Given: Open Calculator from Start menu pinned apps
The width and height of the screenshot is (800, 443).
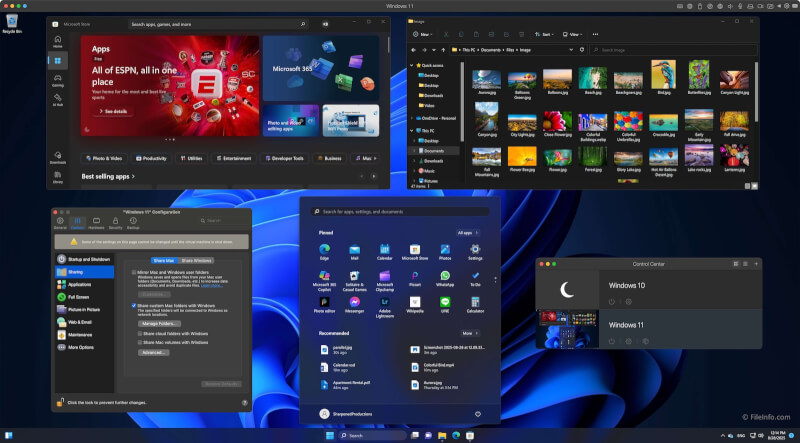Looking at the screenshot, I should tap(475, 305).
